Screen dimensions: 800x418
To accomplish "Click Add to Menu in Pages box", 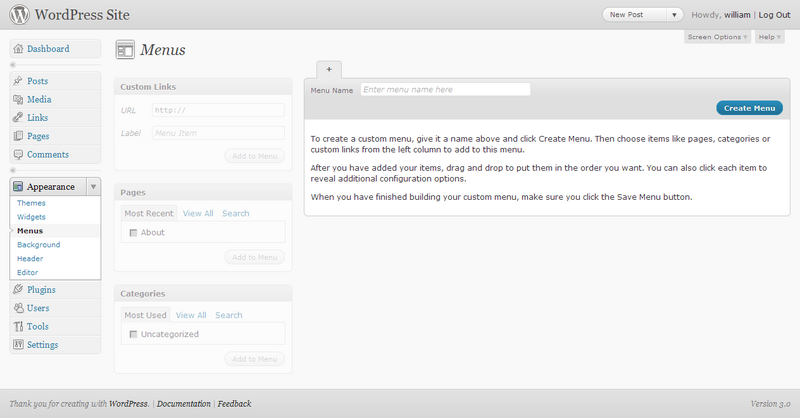I will 255,257.
